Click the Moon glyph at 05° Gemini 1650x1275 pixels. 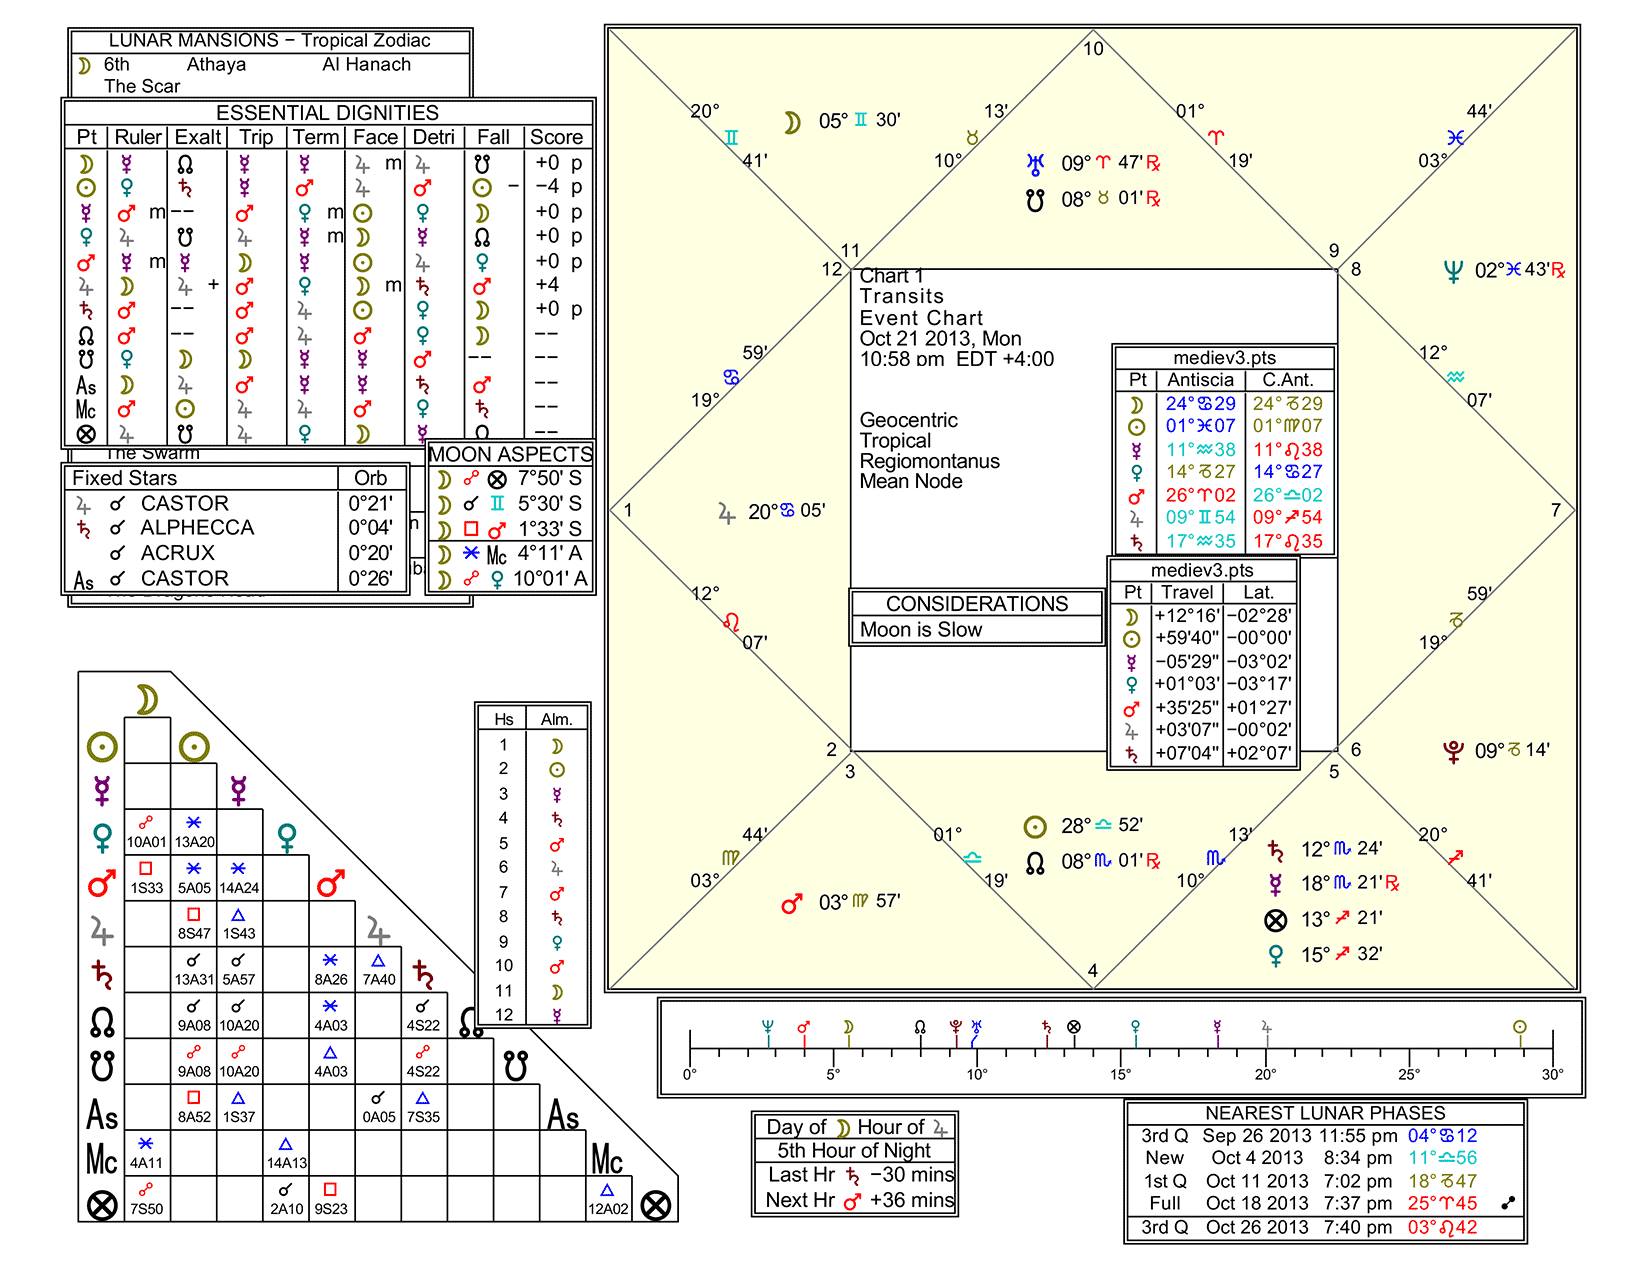[792, 121]
